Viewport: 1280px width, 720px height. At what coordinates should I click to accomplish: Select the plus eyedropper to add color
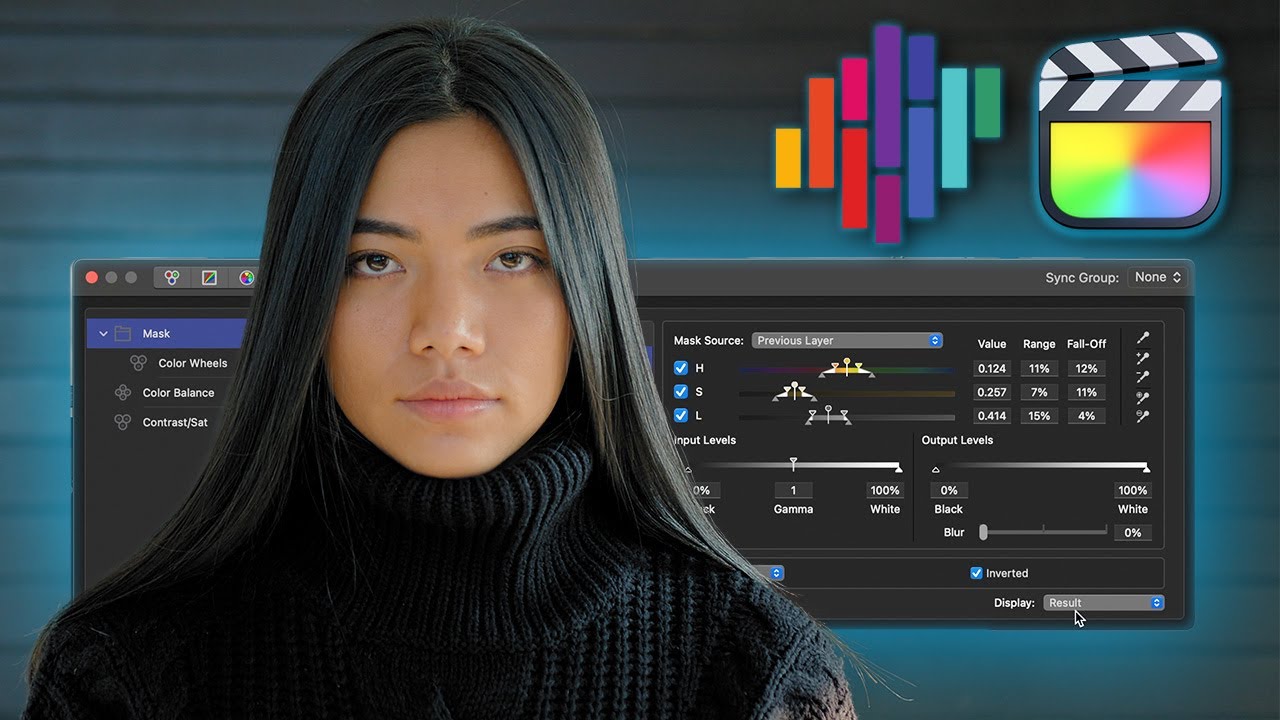tap(1143, 358)
